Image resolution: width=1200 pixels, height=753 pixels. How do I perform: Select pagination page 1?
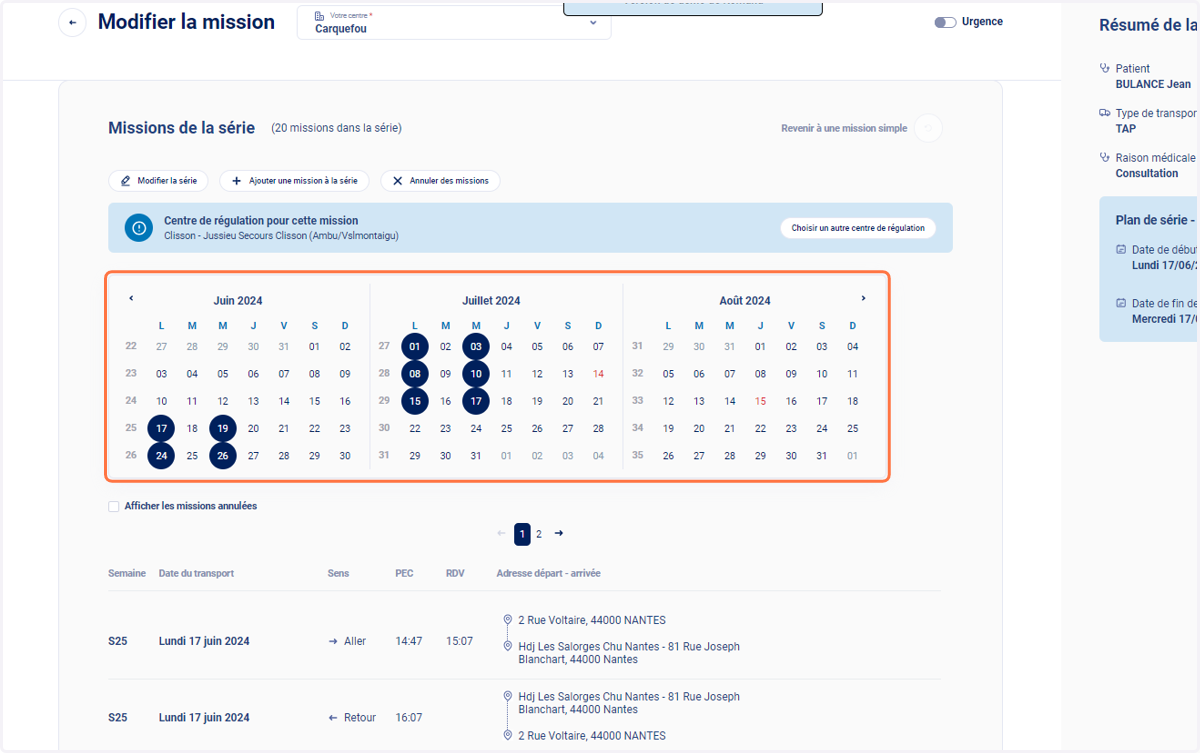coord(522,534)
